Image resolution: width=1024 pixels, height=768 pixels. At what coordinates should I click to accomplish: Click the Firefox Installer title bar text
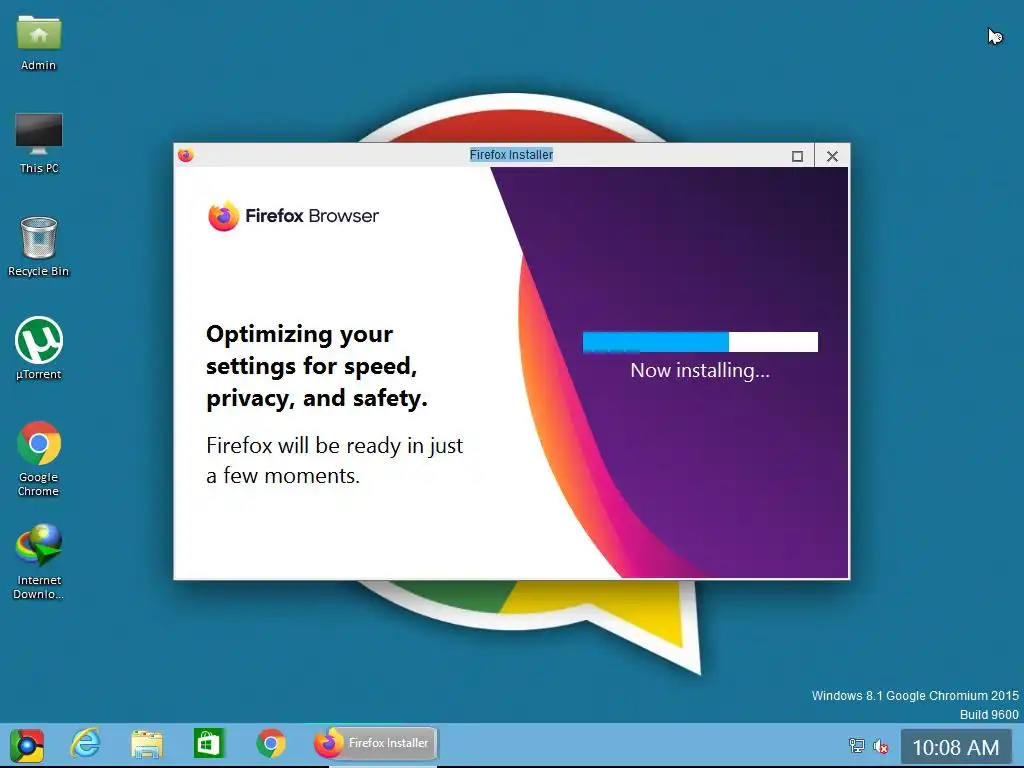pos(511,155)
